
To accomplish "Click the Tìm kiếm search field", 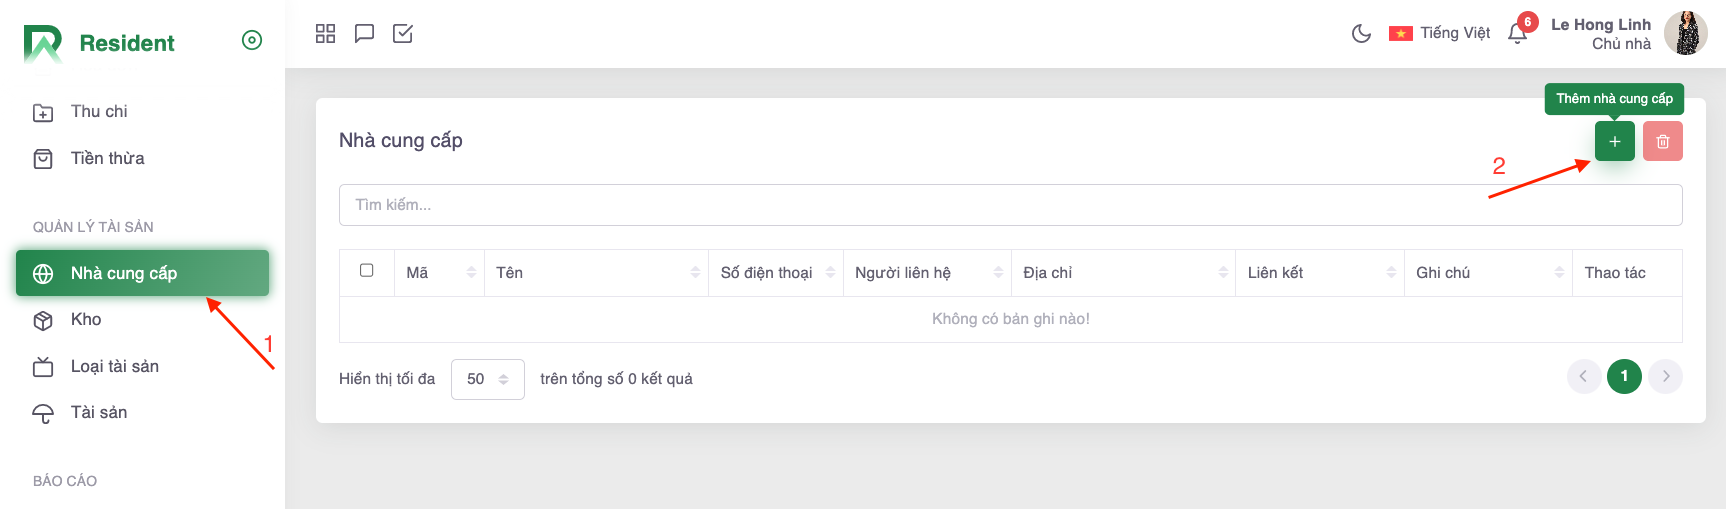I will tap(1010, 205).
